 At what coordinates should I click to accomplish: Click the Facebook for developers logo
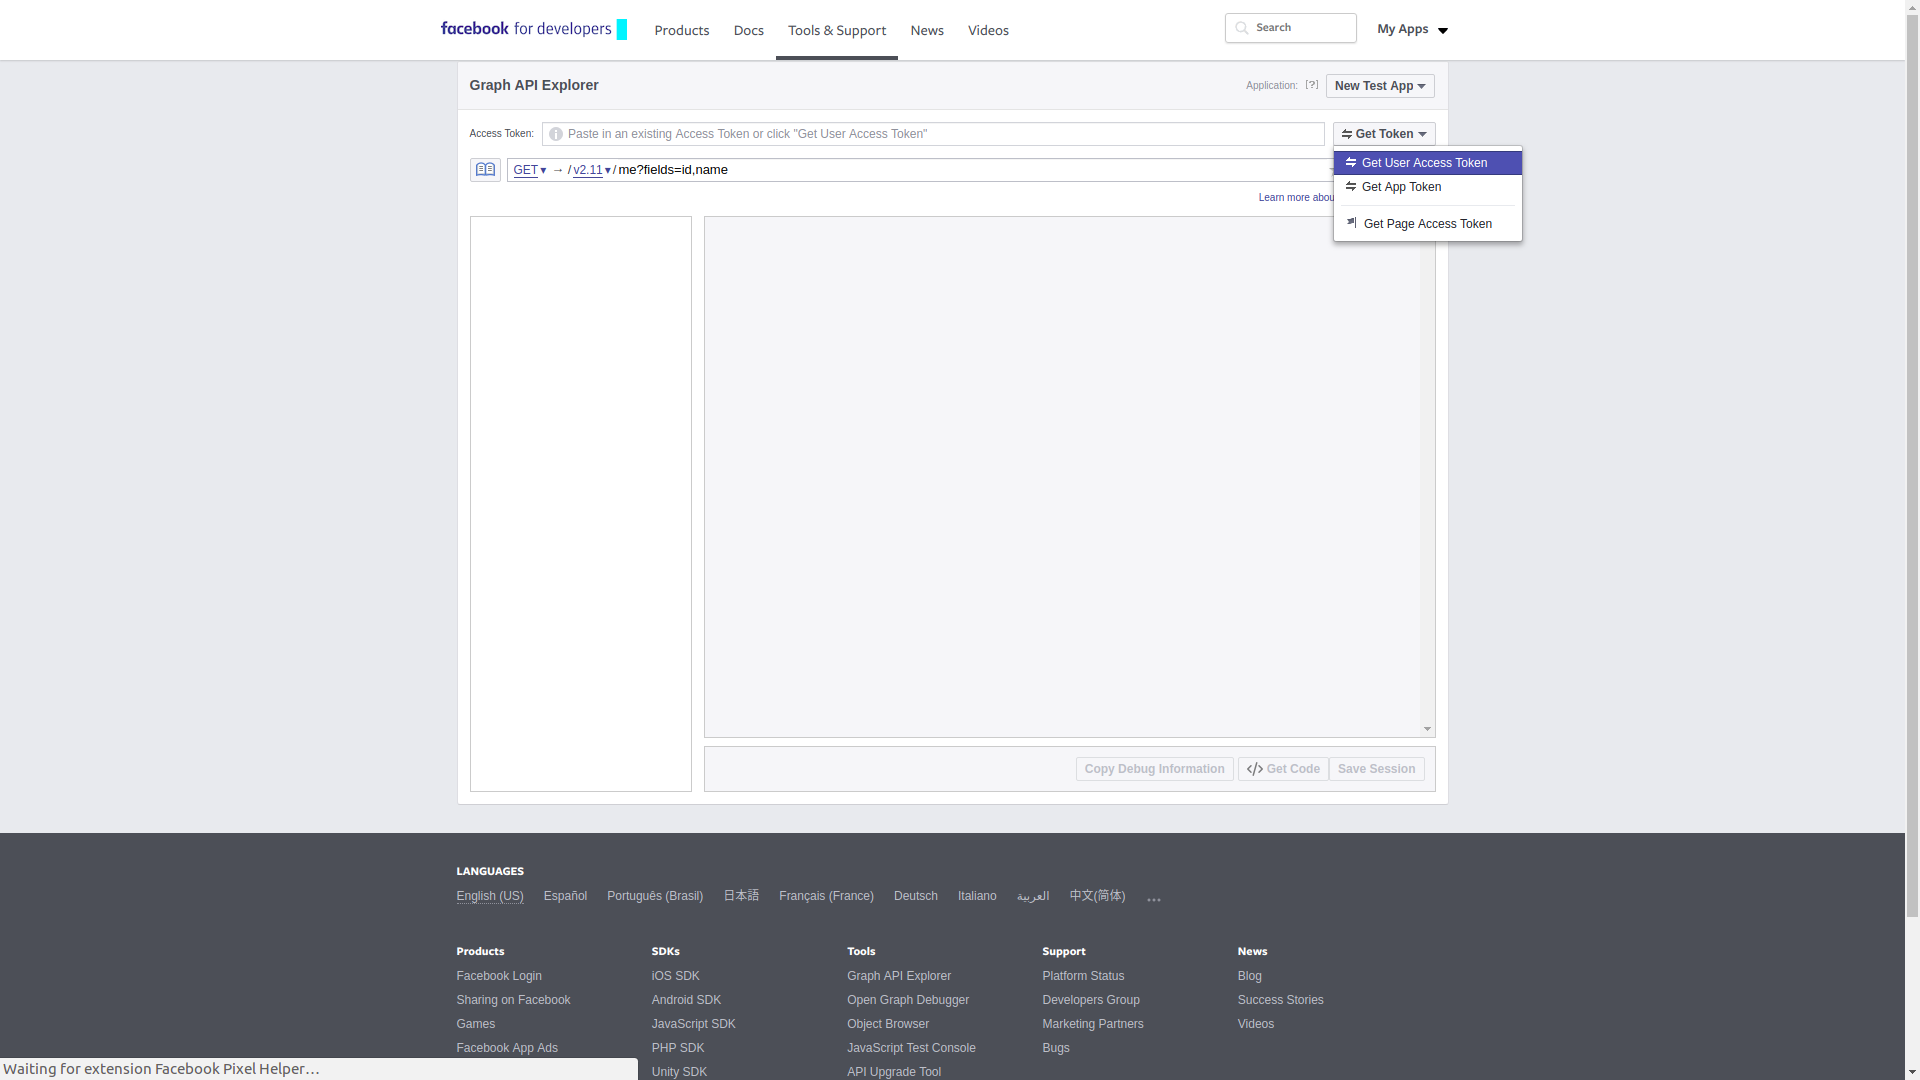(534, 29)
